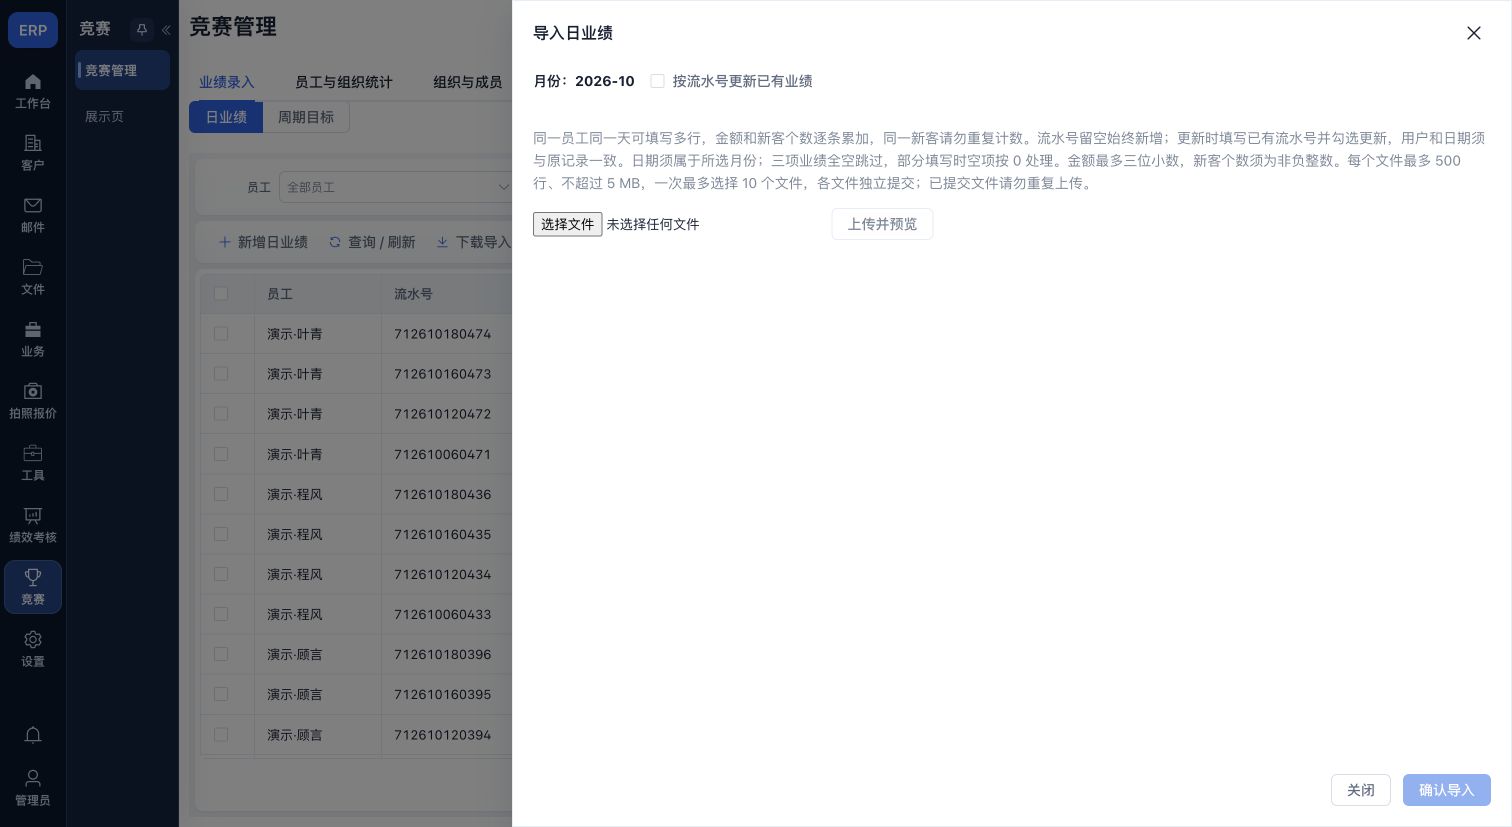Click the ERP logo

[33, 30]
